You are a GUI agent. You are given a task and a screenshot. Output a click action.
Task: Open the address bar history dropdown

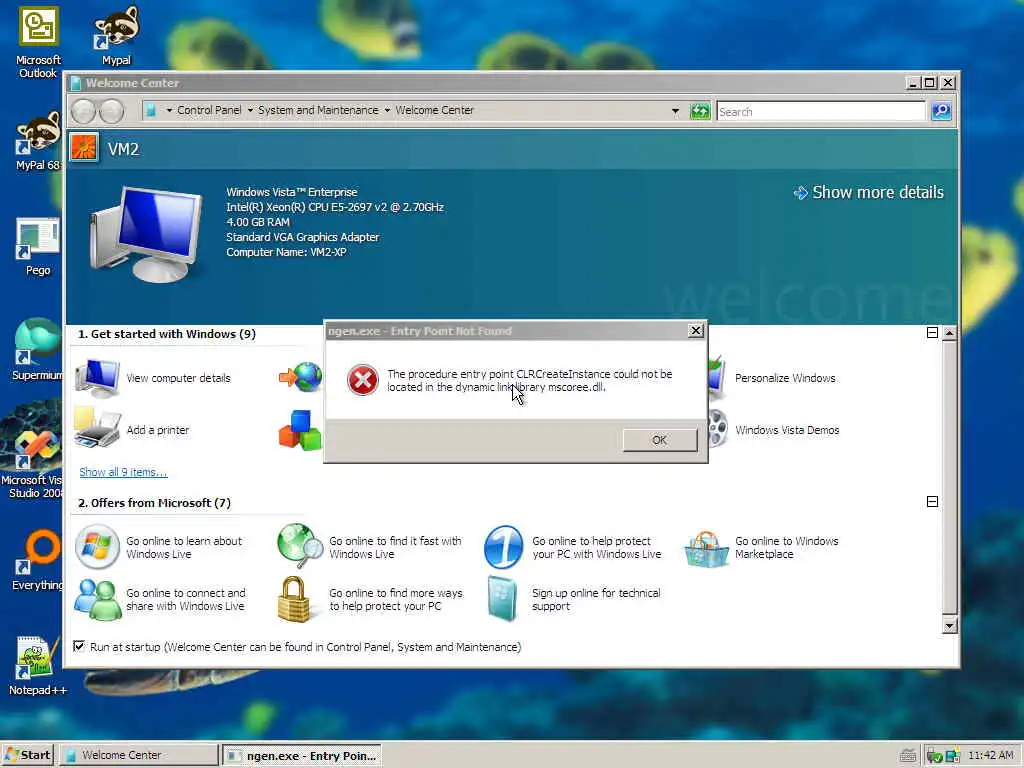tap(675, 111)
